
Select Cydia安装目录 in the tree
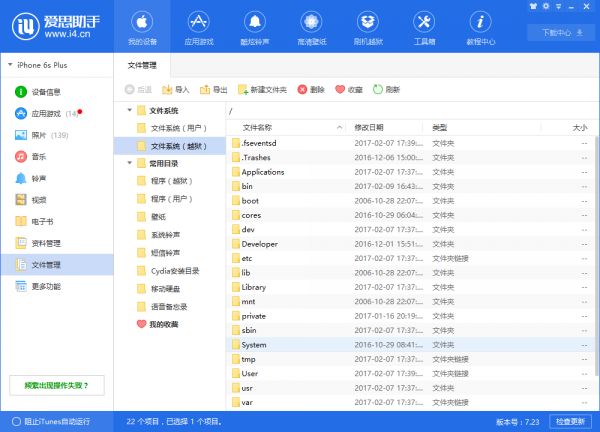tap(168, 271)
